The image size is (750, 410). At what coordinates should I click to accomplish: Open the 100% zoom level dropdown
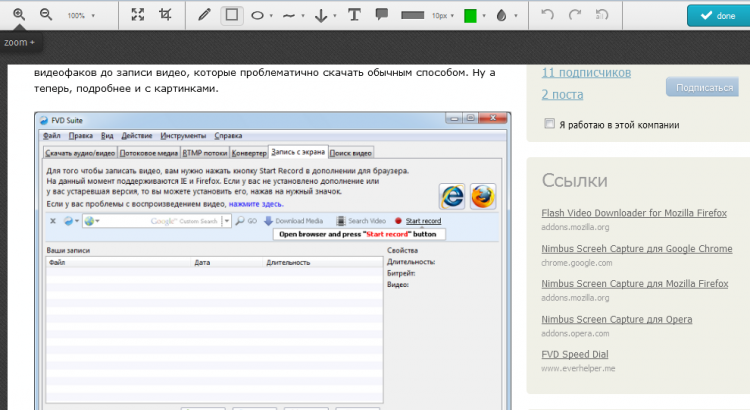tap(81, 16)
